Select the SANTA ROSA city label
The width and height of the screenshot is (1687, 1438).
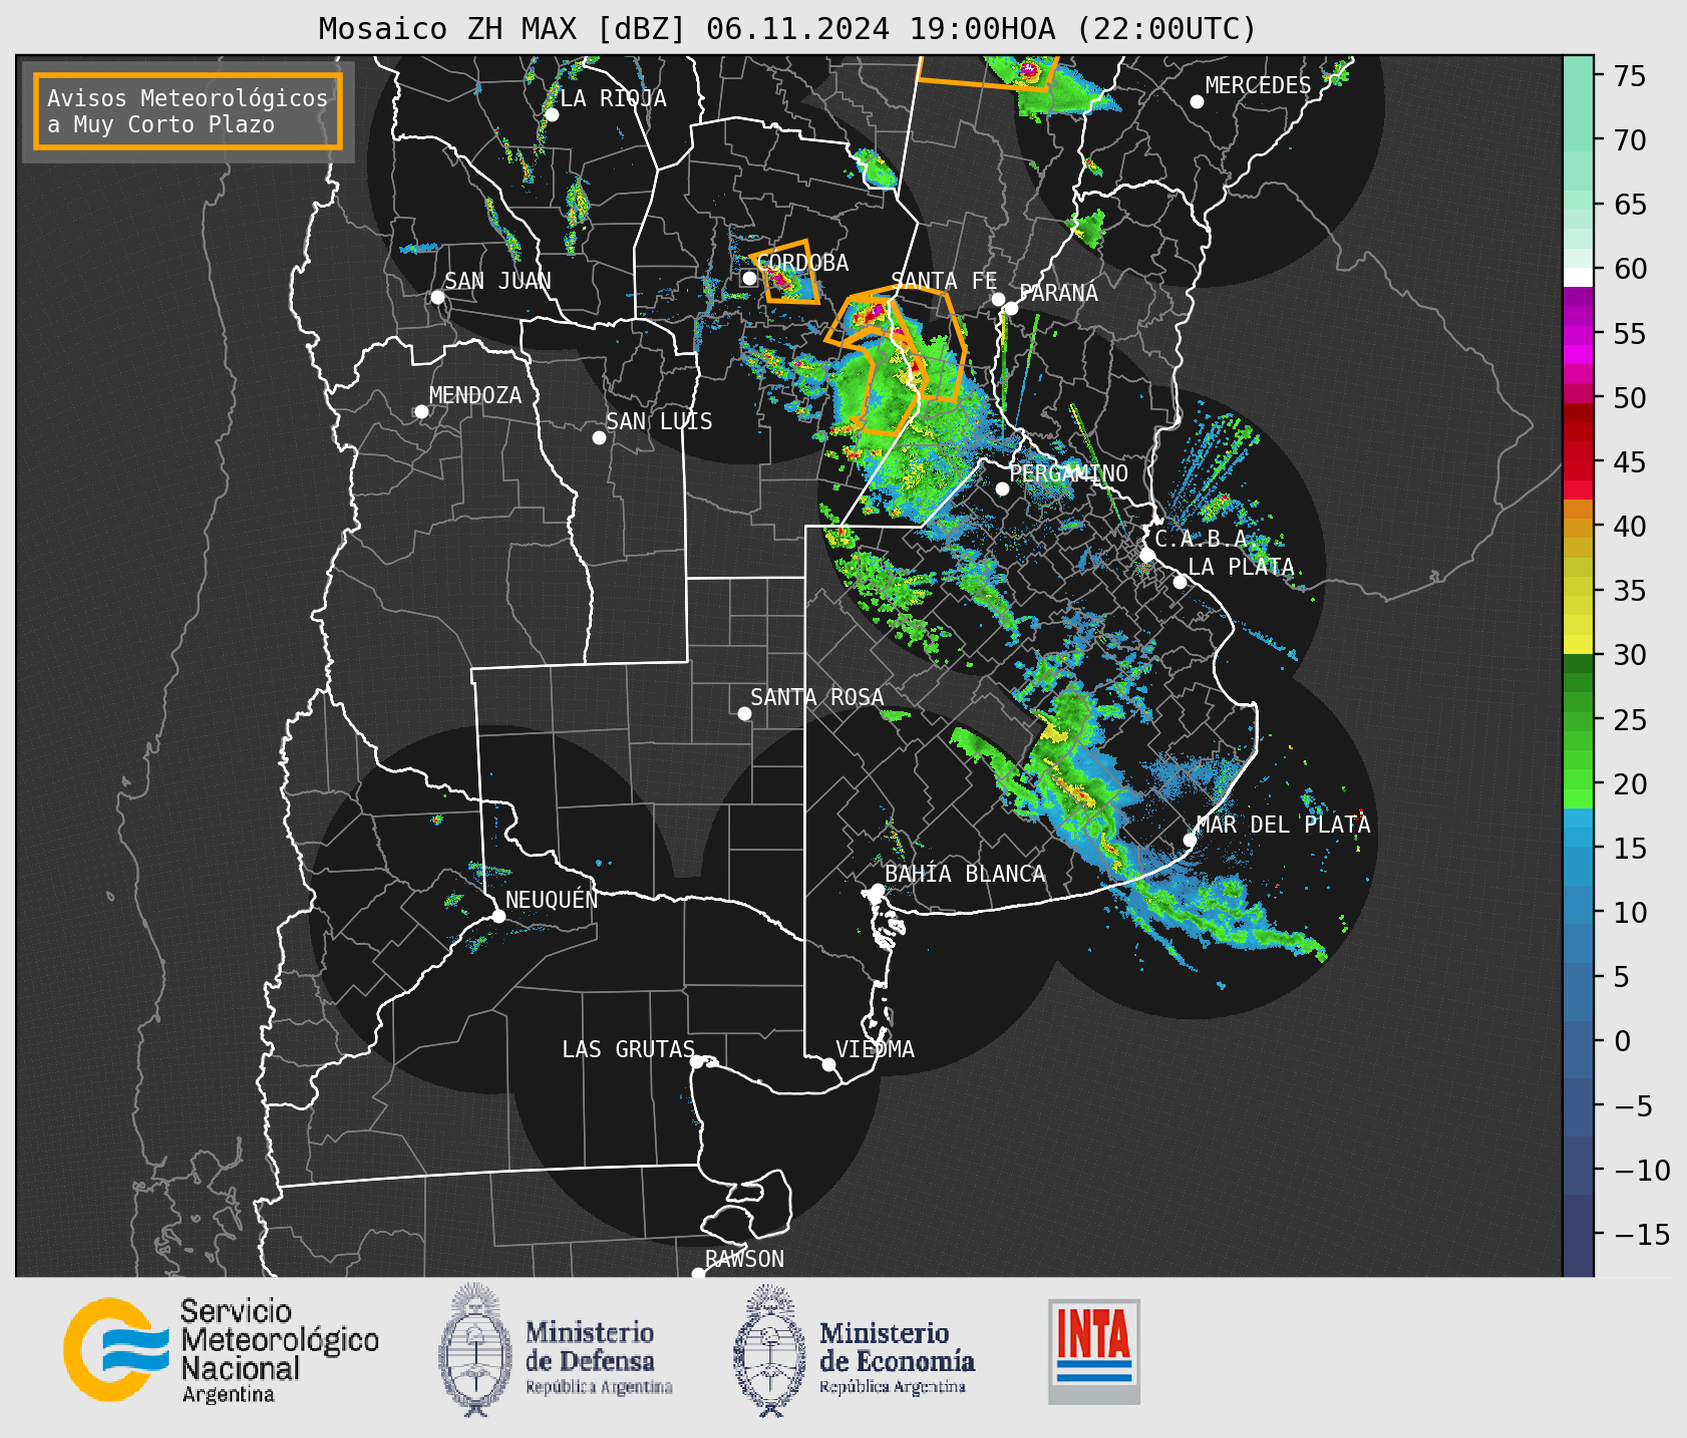tap(817, 697)
